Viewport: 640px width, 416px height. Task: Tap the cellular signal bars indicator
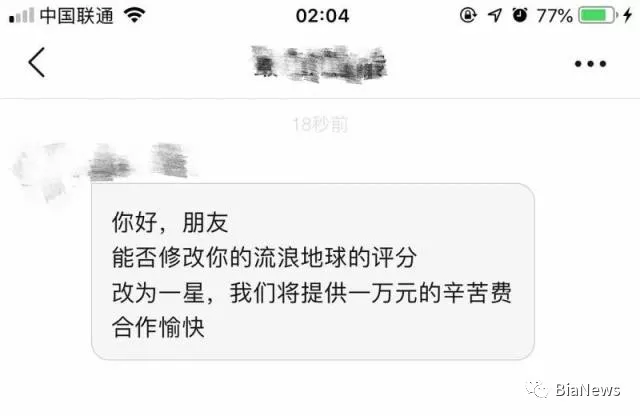(21, 16)
